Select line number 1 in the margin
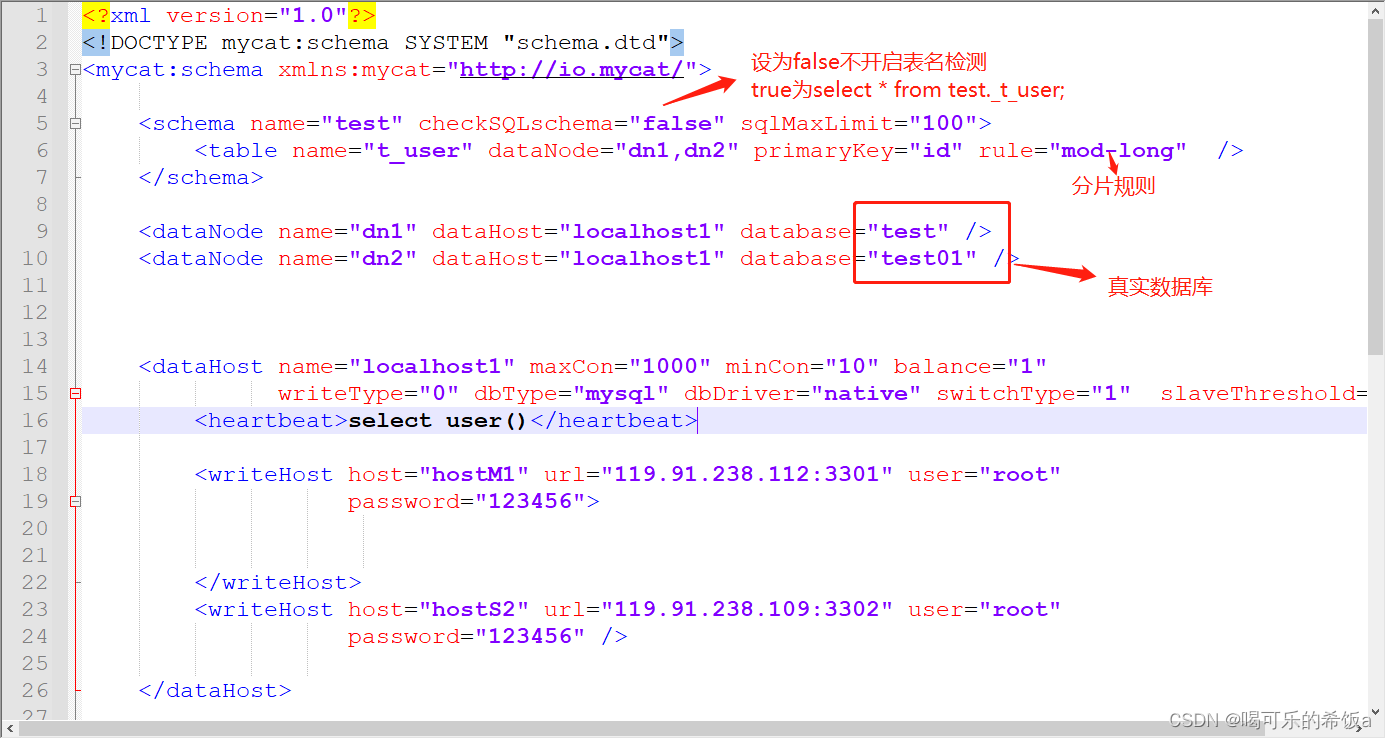This screenshot has height=739, width=1386. click(41, 16)
